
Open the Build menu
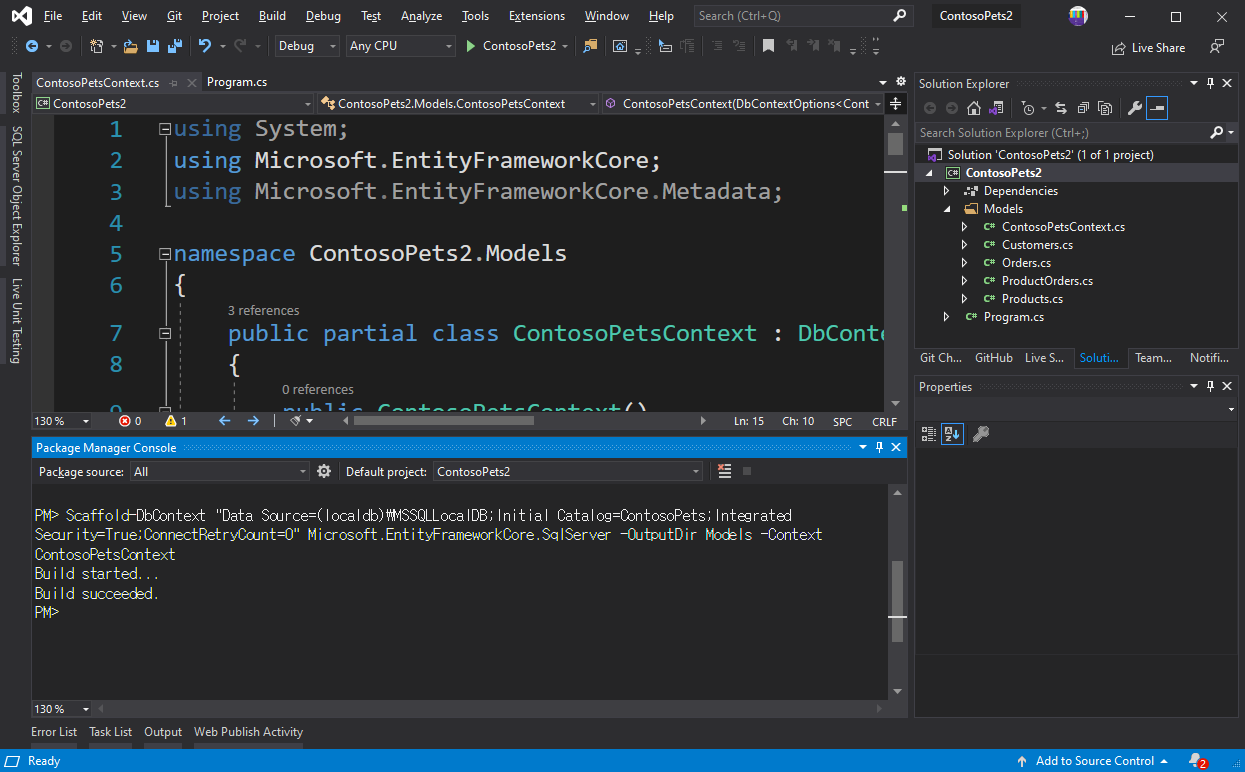[x=272, y=16]
